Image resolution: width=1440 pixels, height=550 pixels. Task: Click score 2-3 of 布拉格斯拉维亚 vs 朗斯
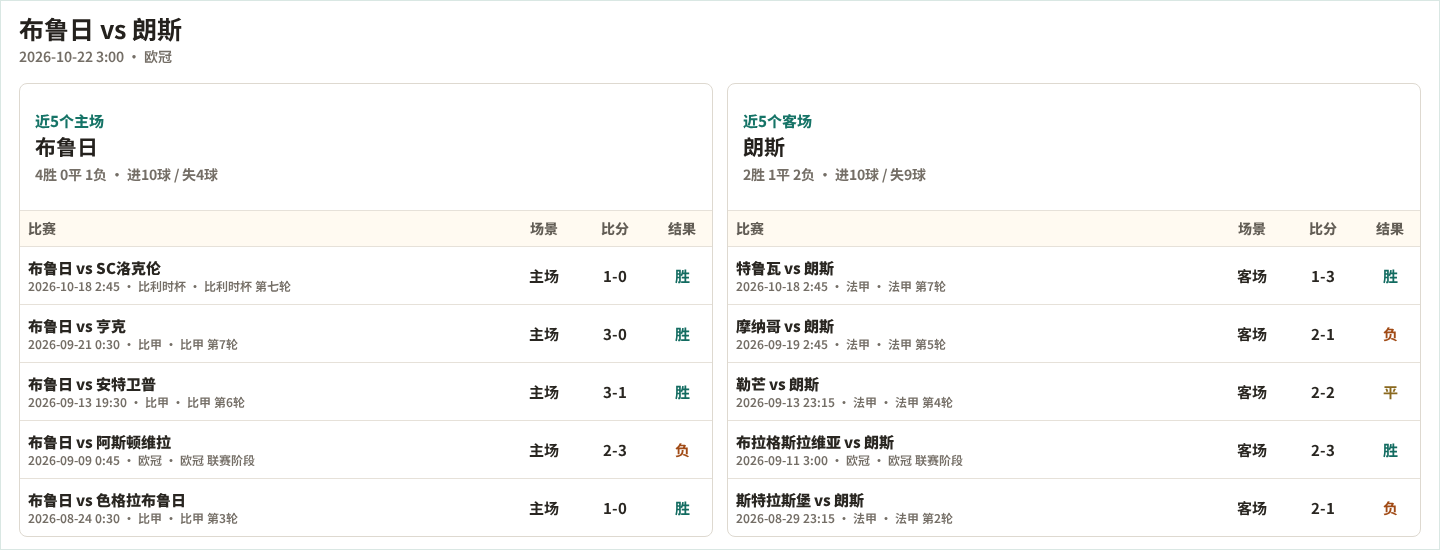point(1323,450)
